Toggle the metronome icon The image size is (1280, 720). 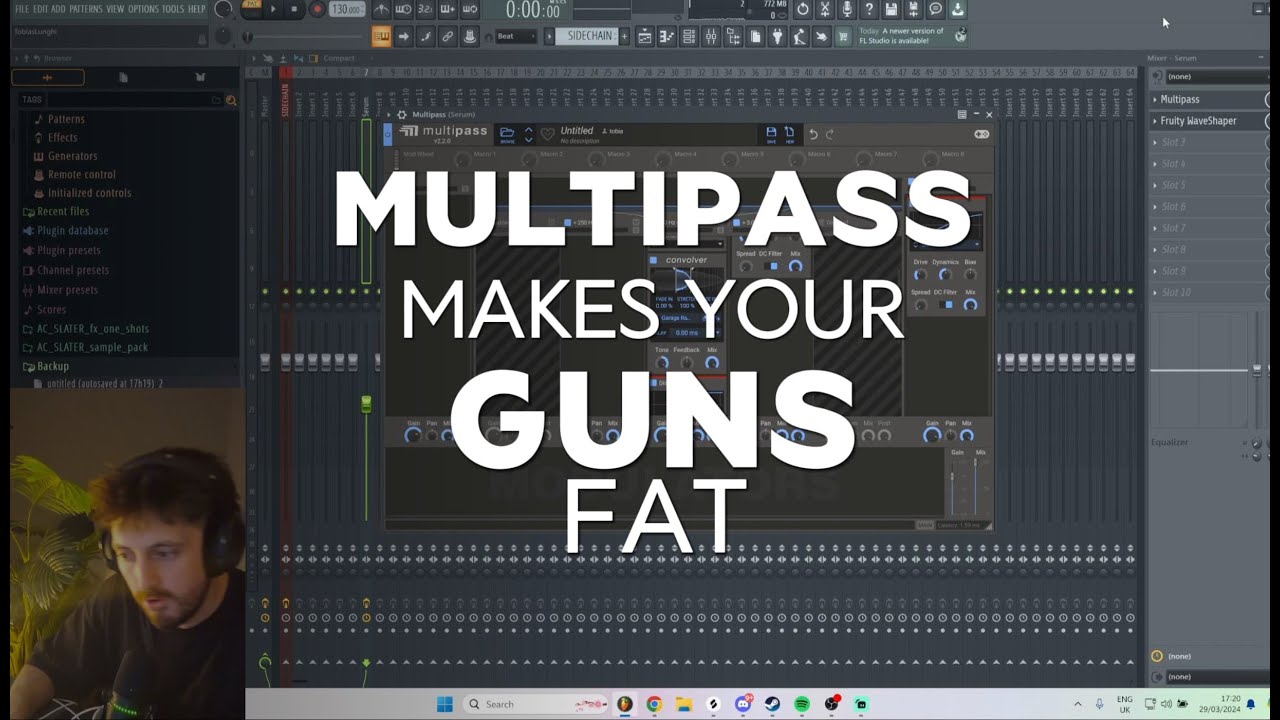tap(381, 9)
